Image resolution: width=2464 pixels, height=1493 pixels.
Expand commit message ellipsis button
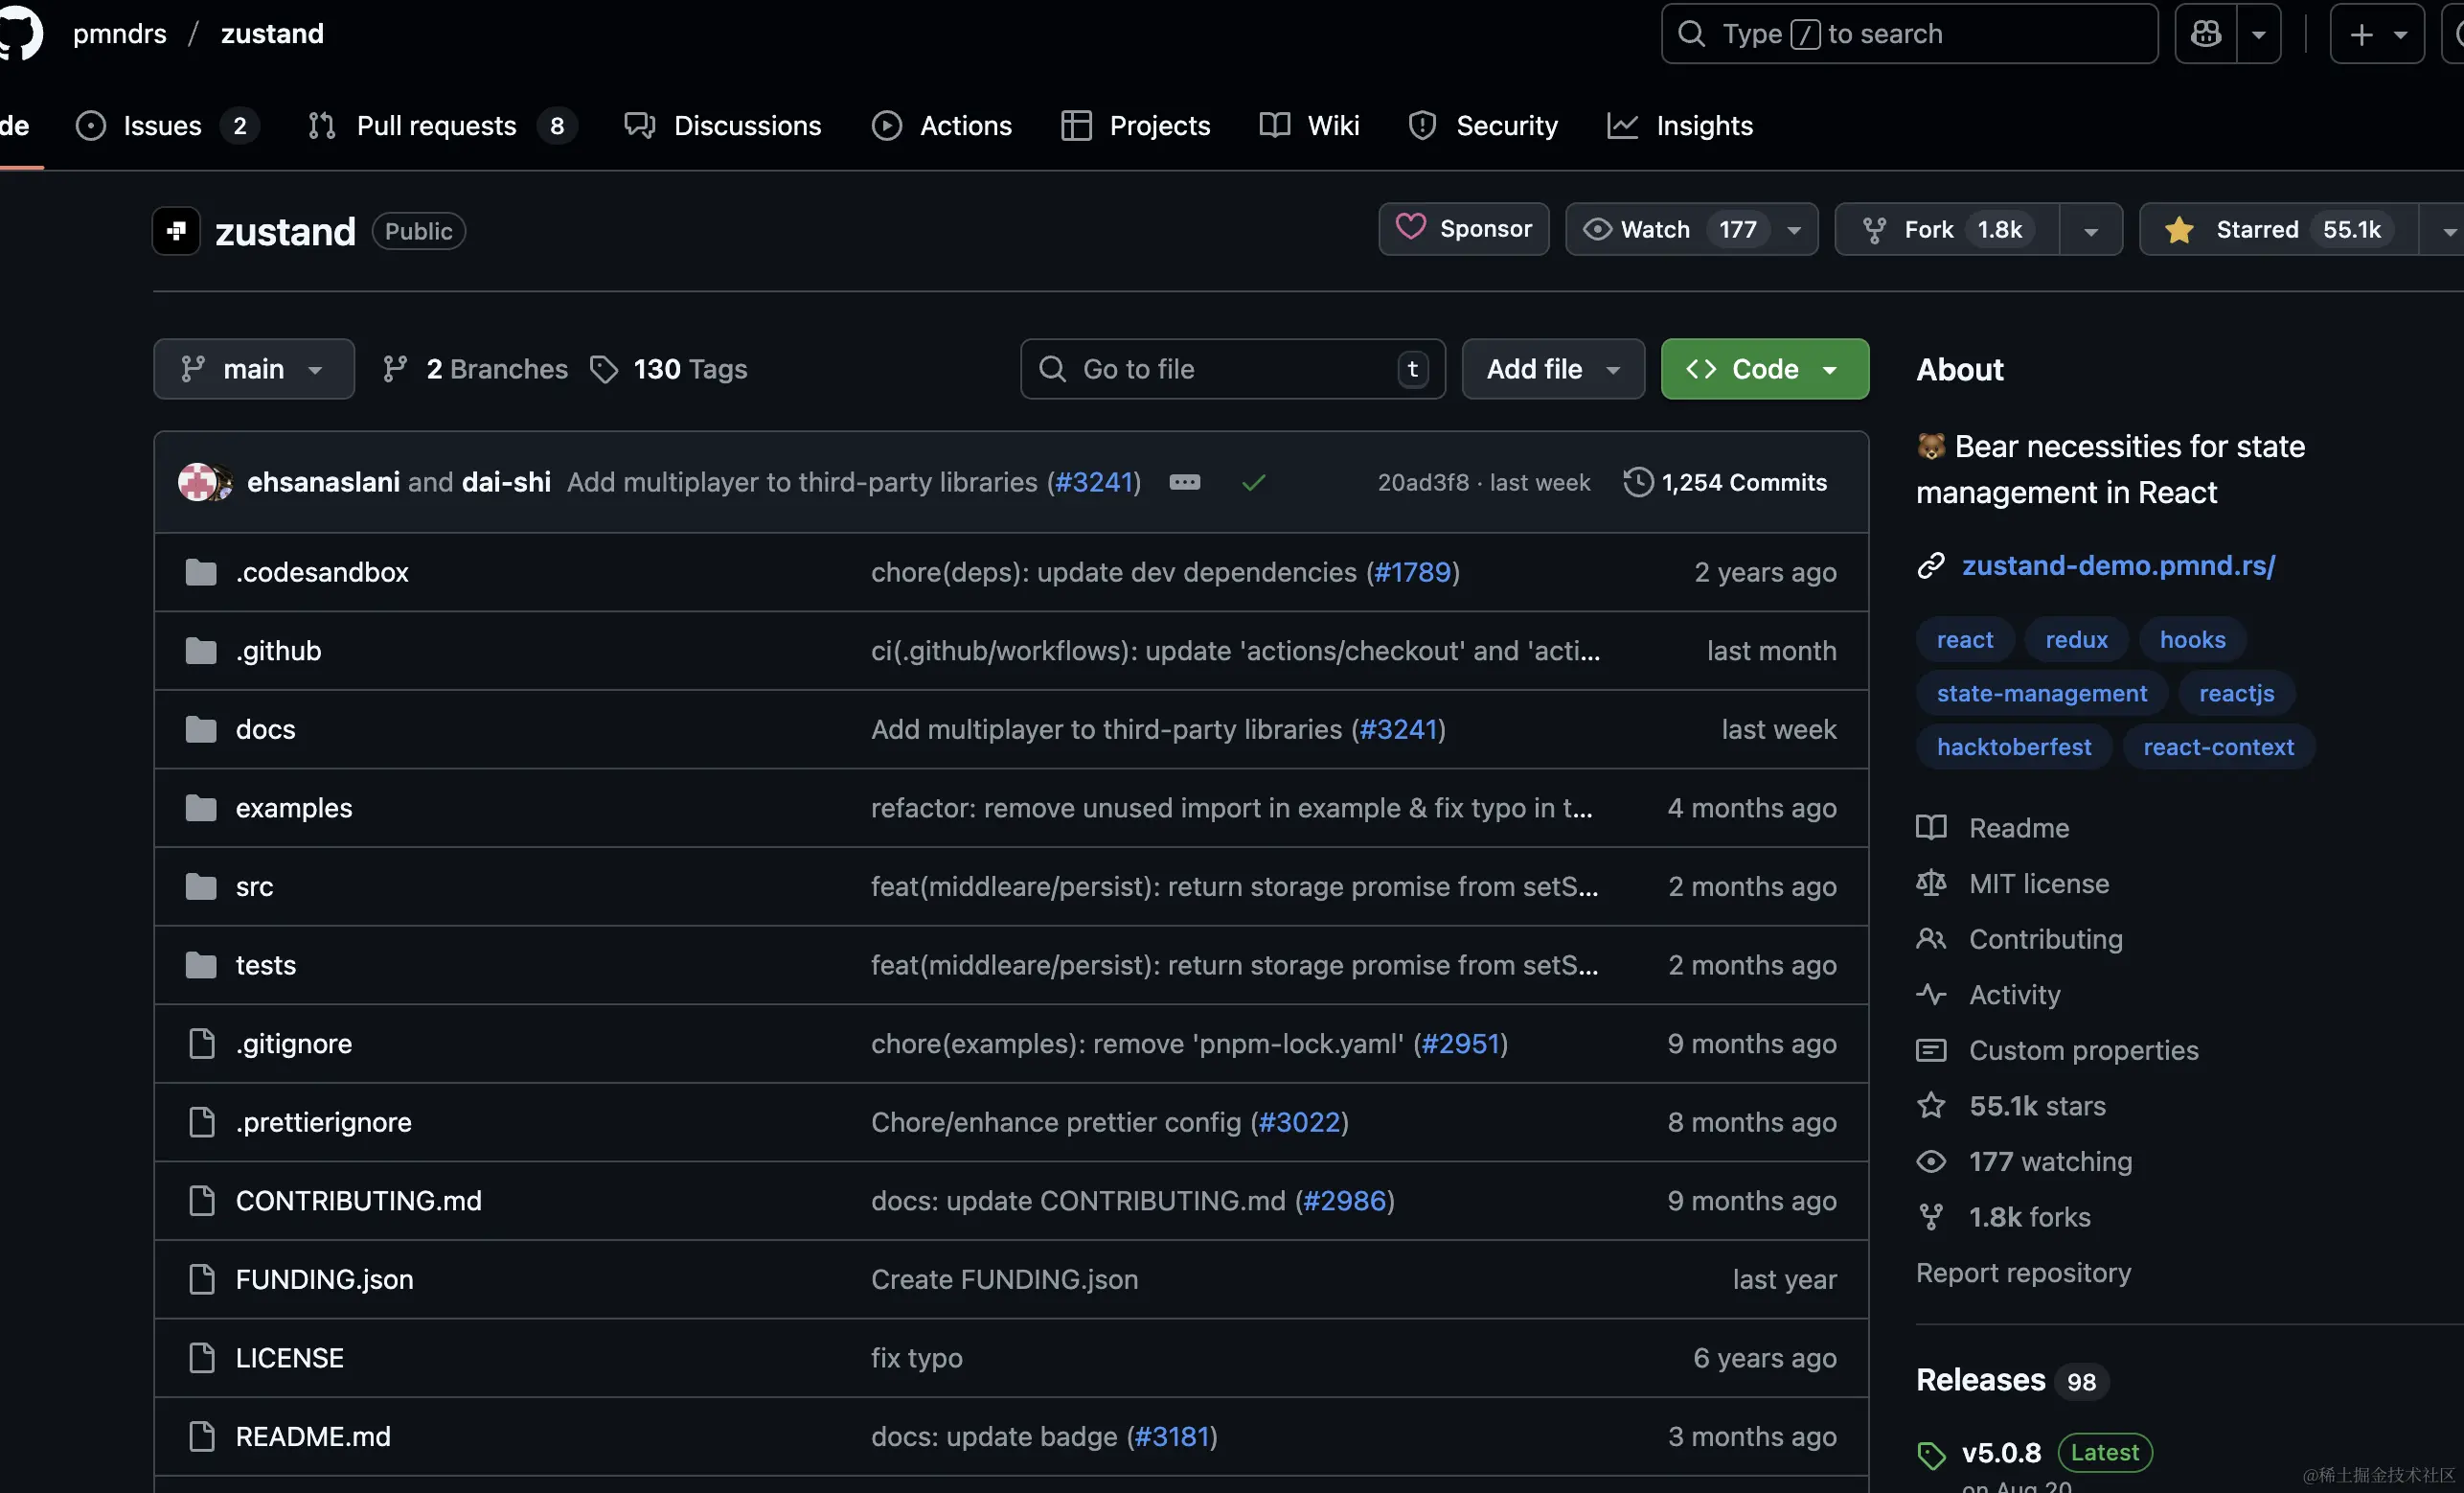pos(1184,482)
